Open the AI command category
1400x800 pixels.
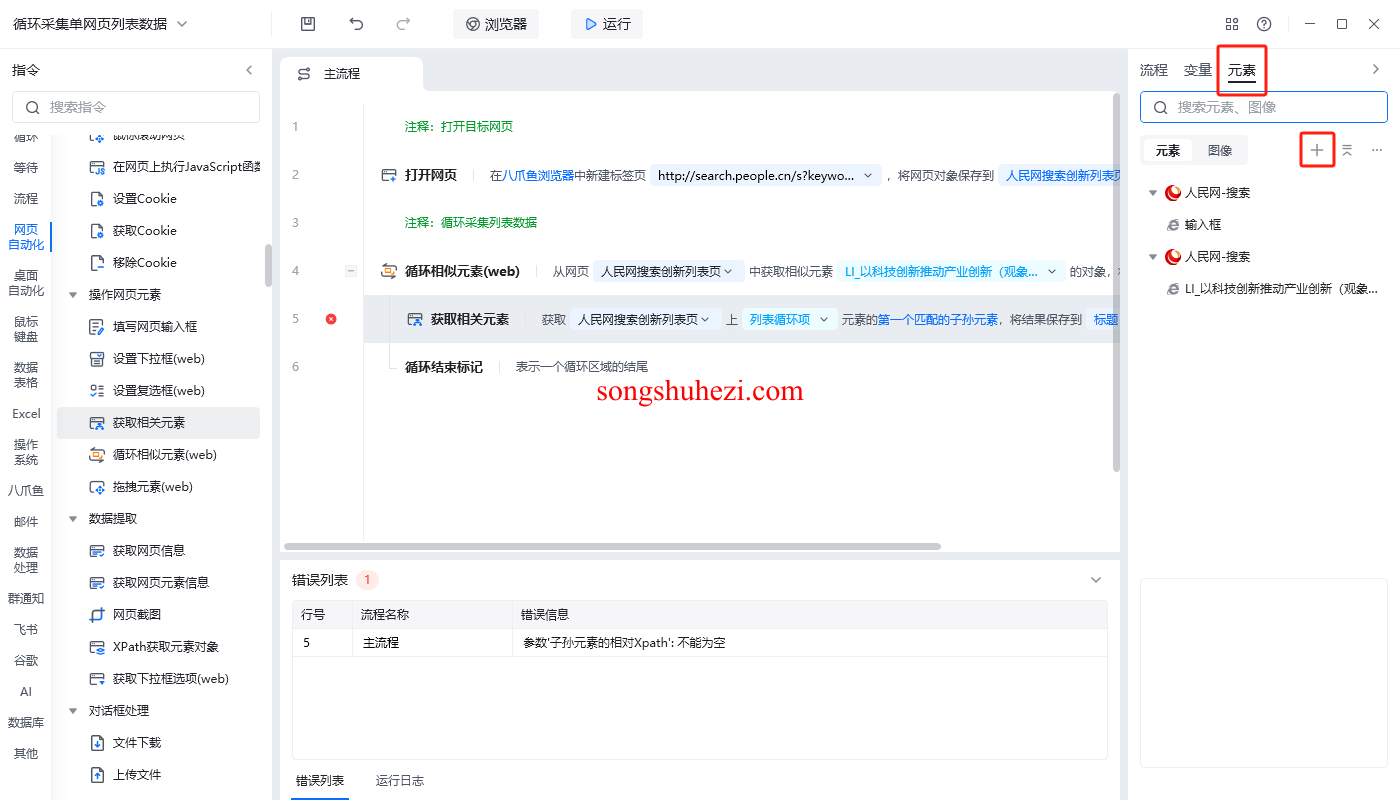26,691
